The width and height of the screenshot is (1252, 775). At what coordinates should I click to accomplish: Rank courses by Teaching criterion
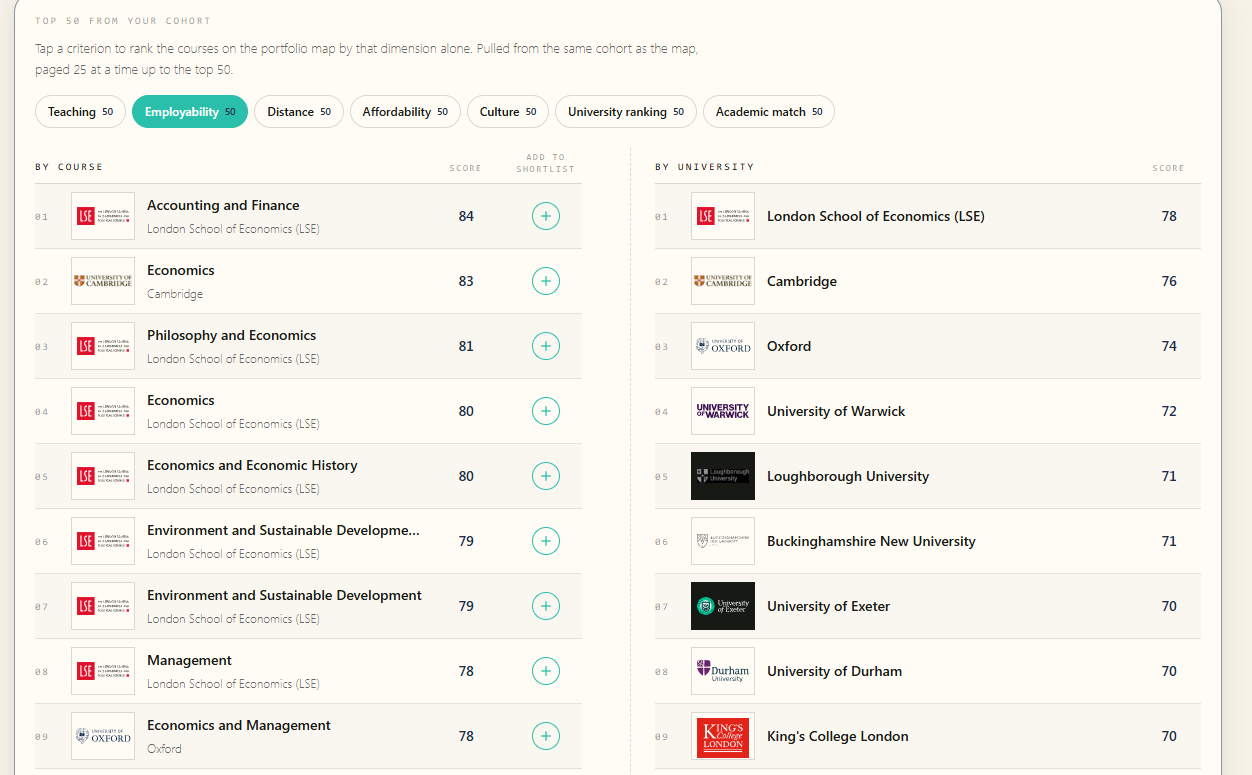81,112
